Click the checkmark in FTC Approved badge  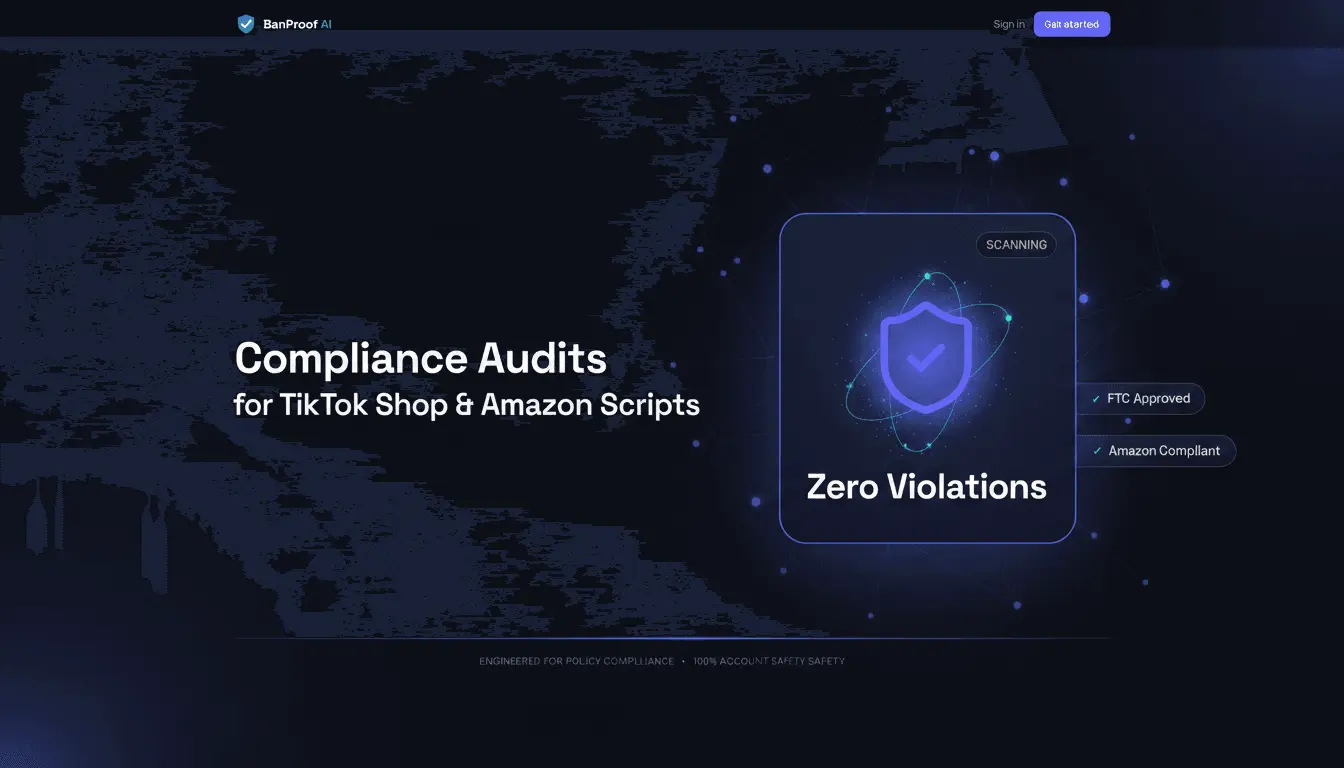click(x=1097, y=399)
